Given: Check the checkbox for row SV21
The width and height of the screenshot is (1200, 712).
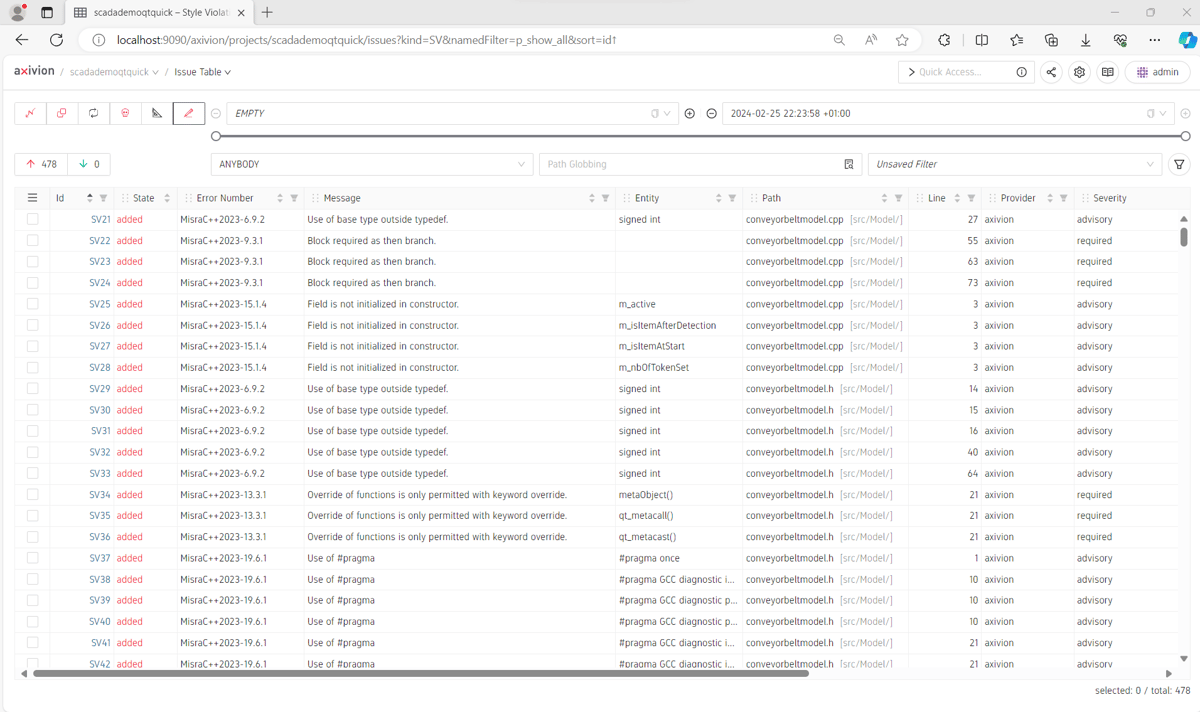Looking at the screenshot, I should pyautogui.click(x=33, y=219).
